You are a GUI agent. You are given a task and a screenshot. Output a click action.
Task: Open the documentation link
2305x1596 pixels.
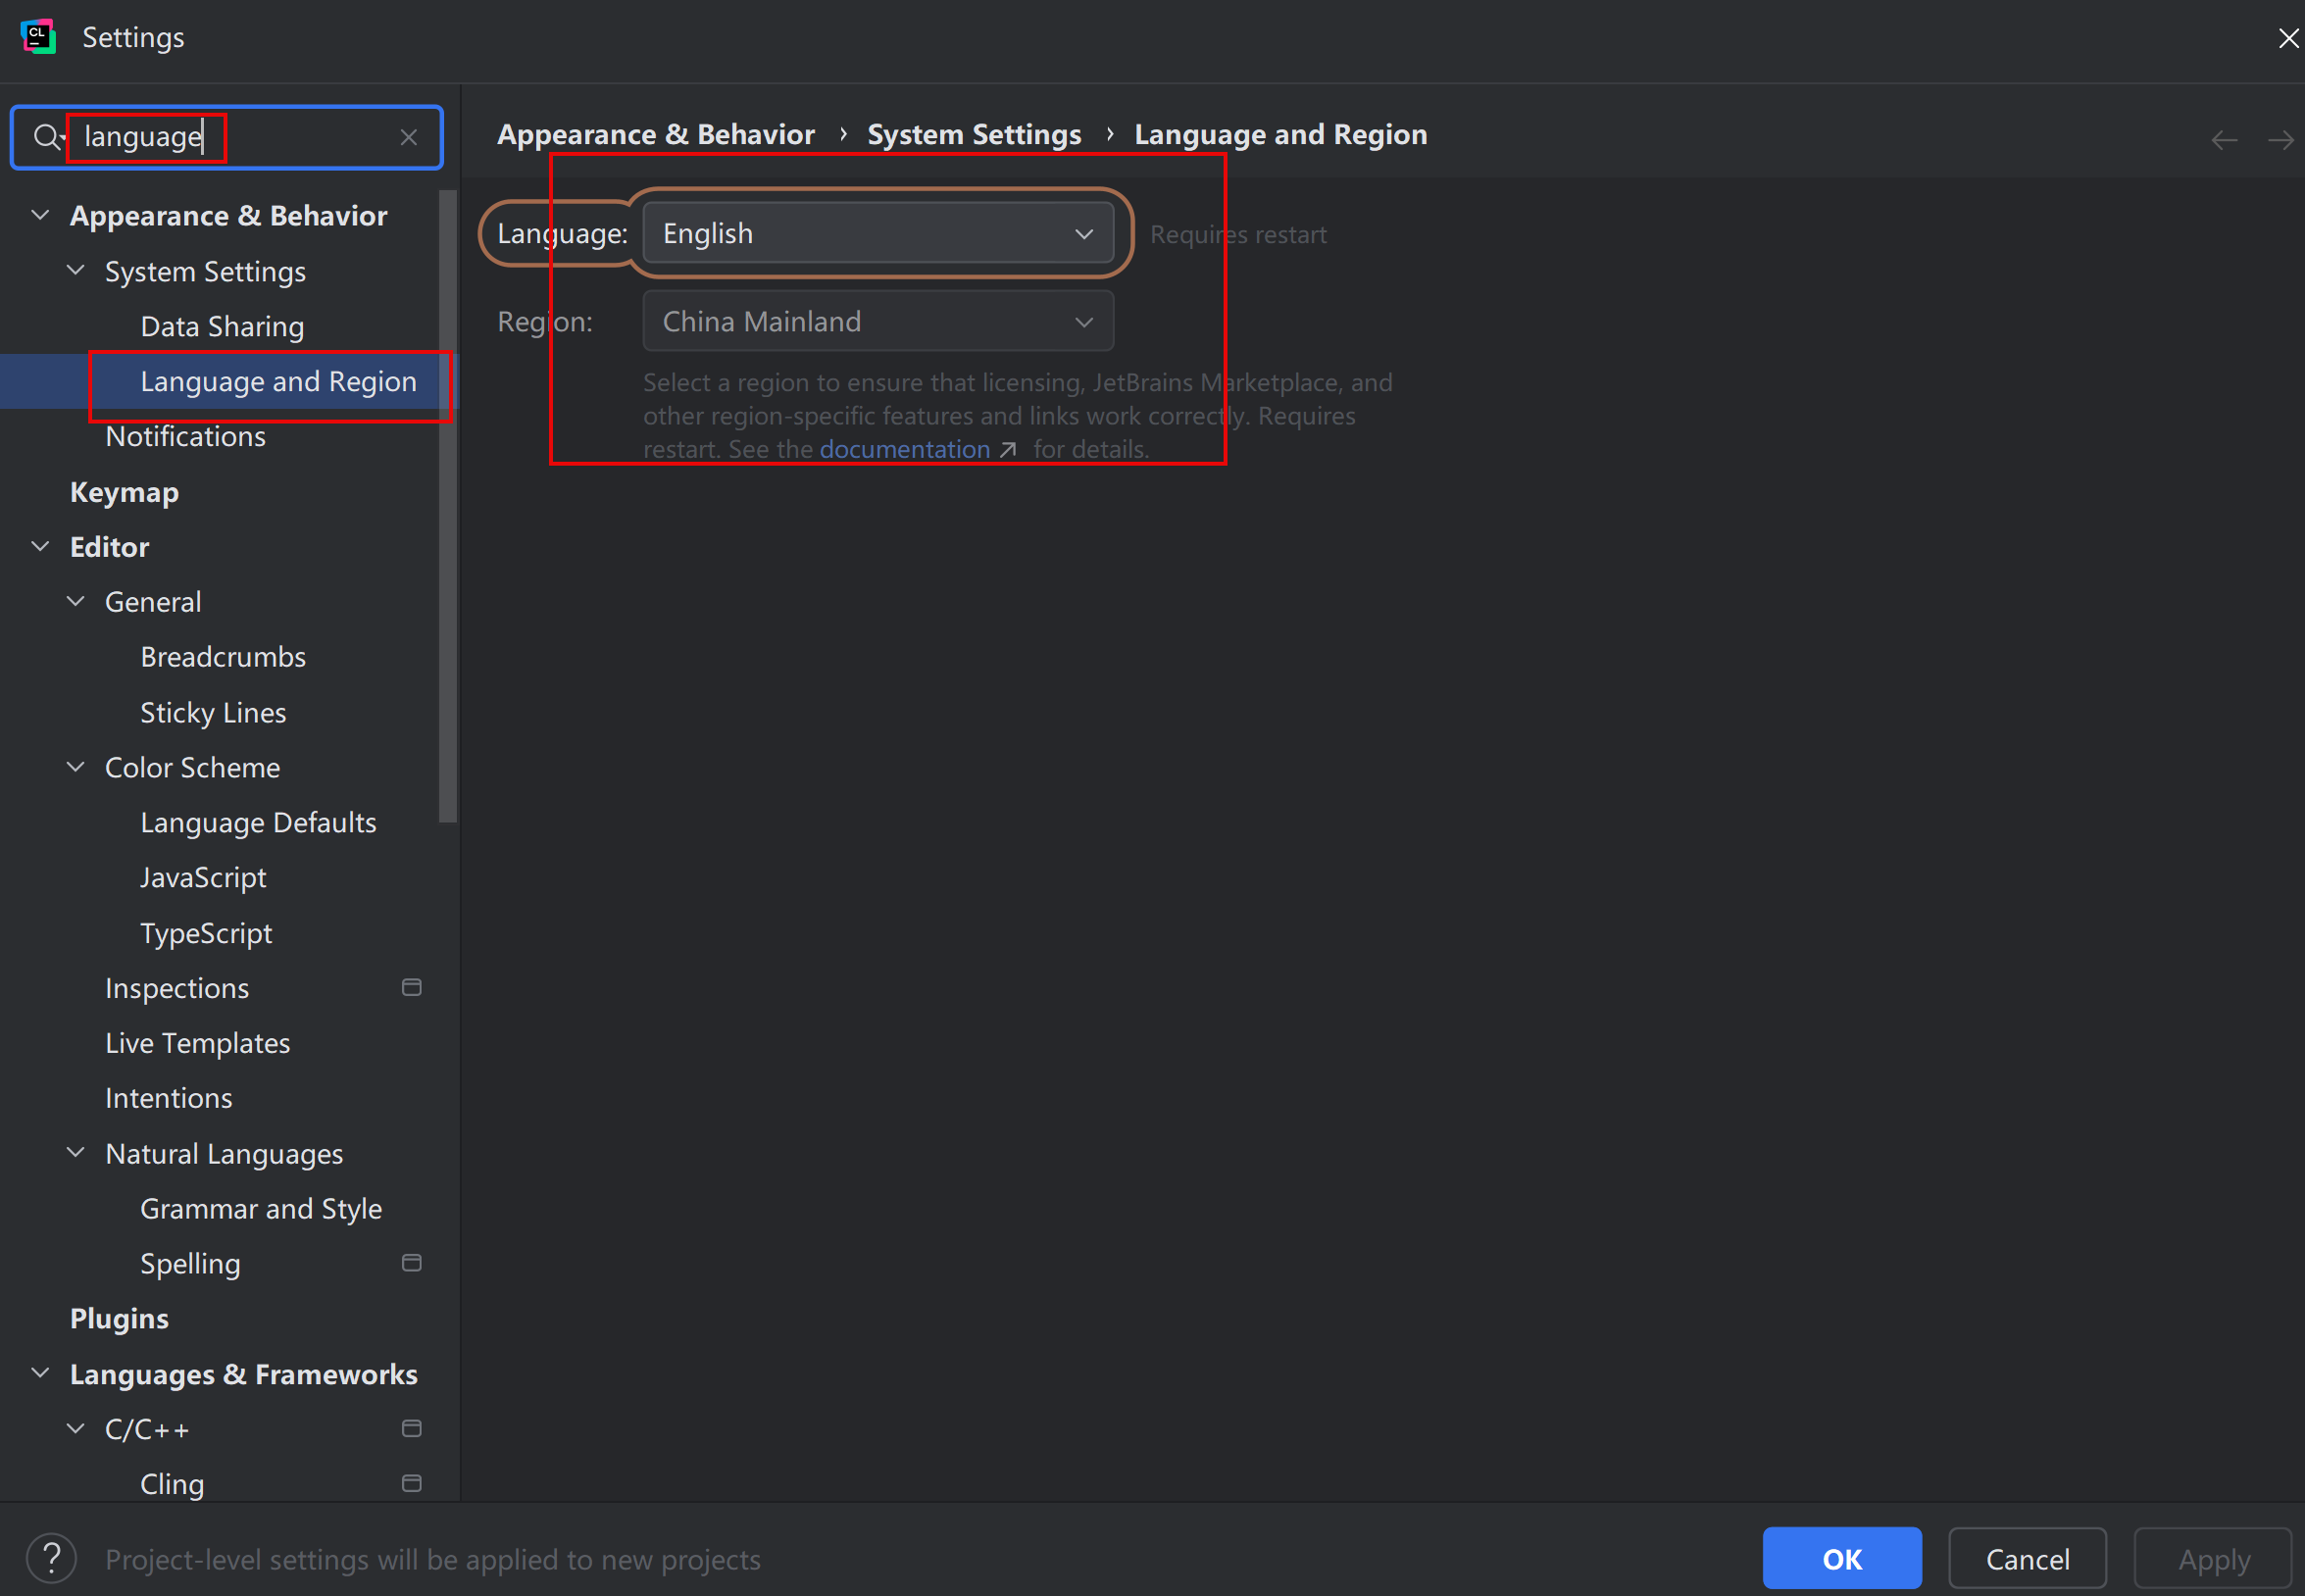click(x=905, y=449)
